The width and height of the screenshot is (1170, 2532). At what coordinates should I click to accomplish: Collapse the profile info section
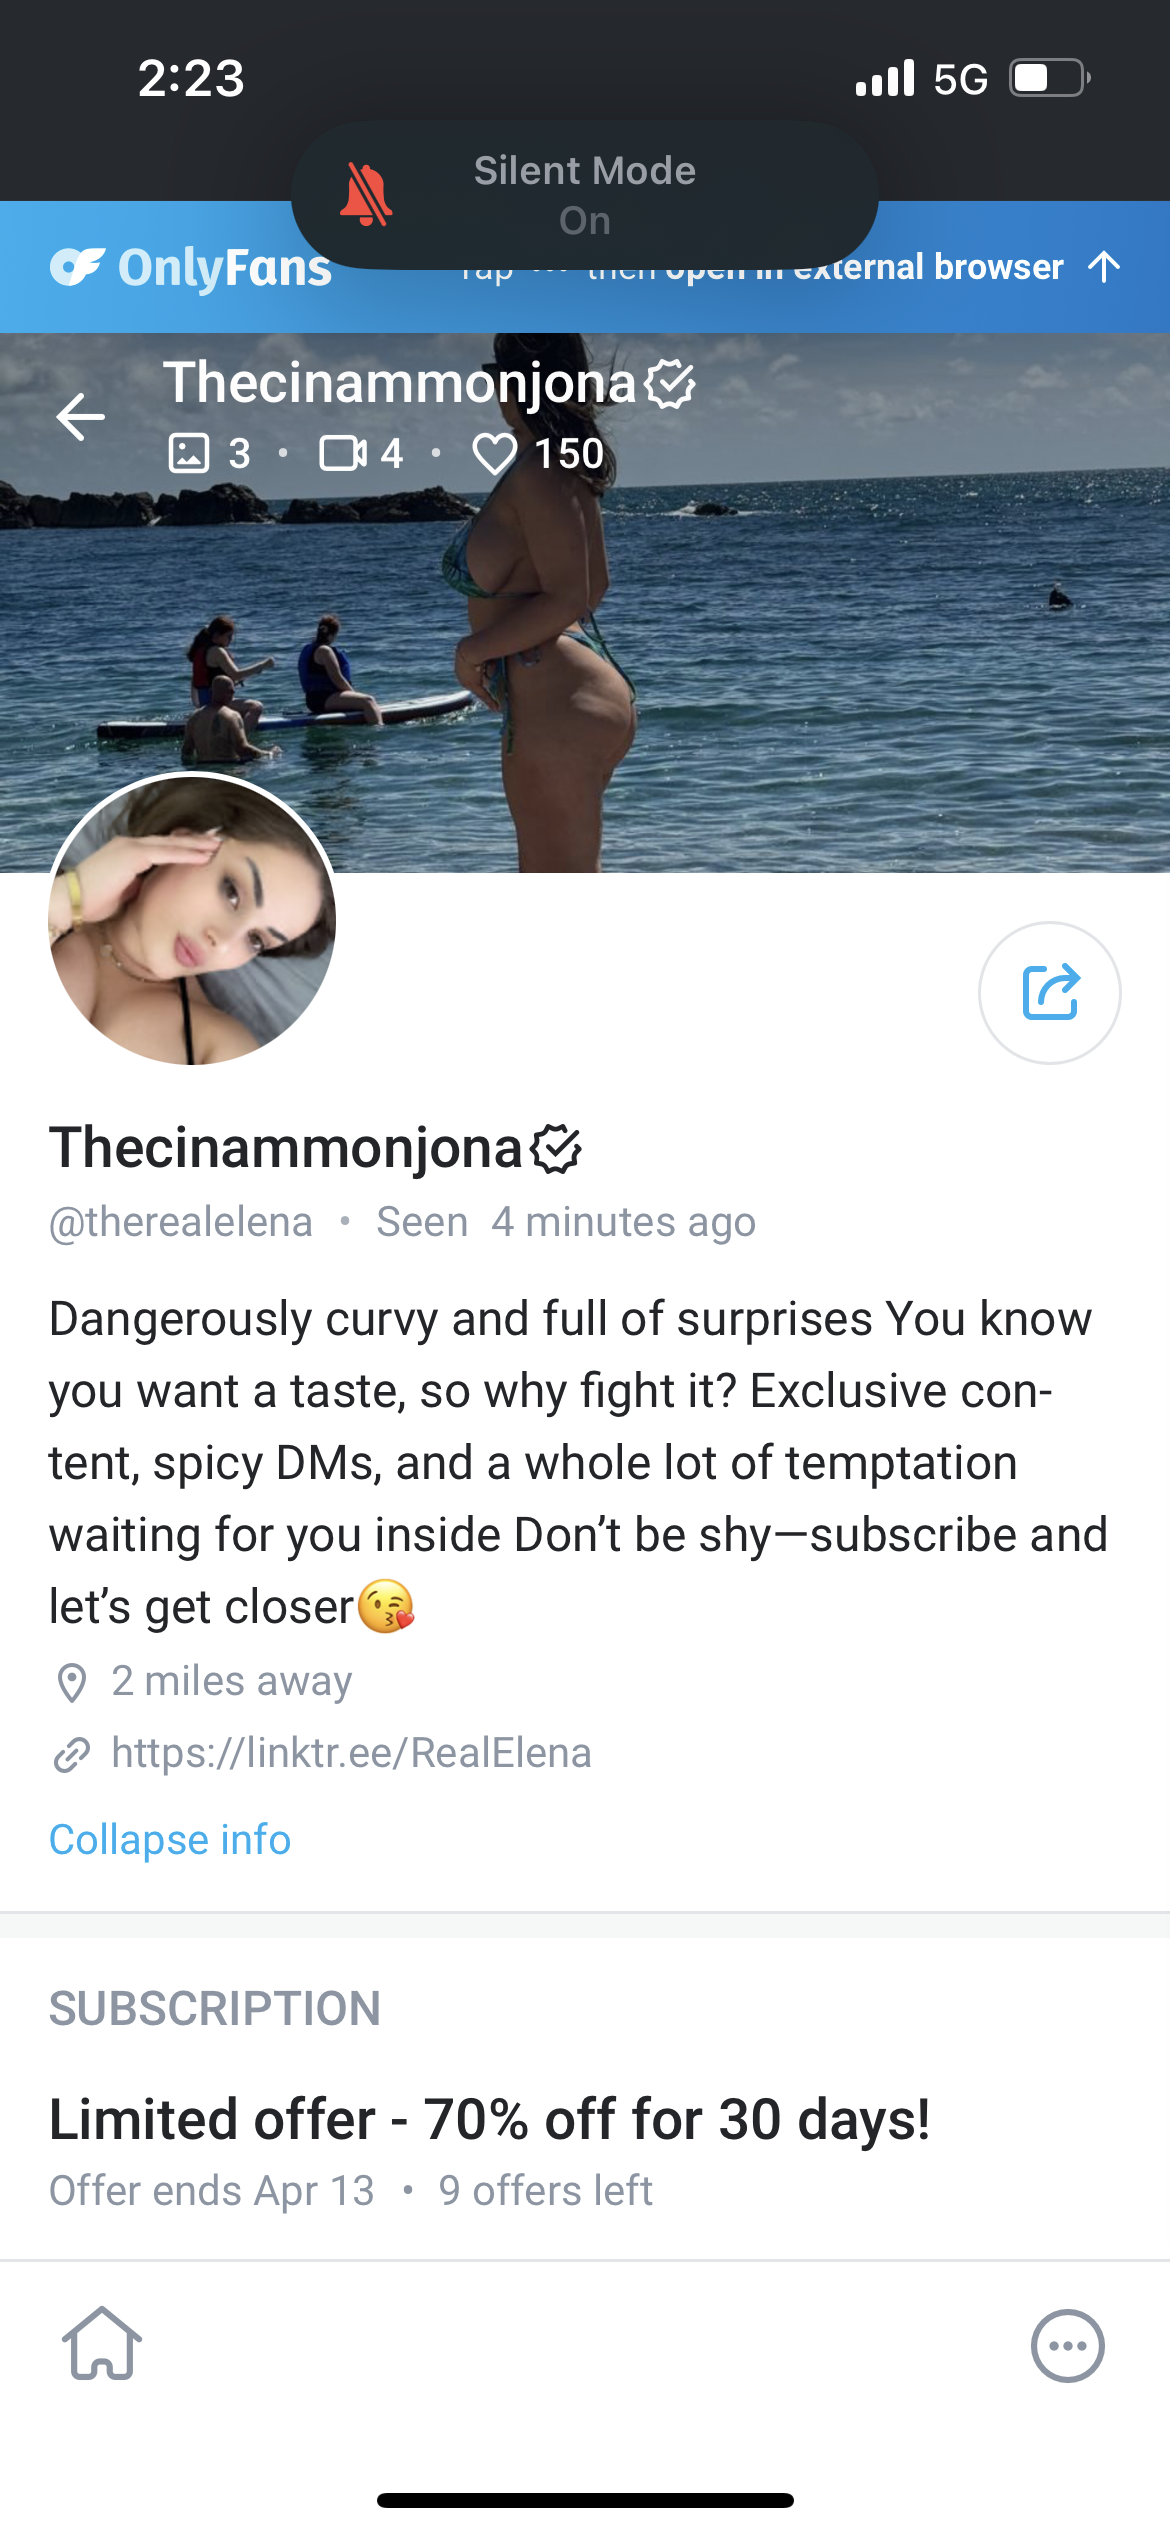170,1839
